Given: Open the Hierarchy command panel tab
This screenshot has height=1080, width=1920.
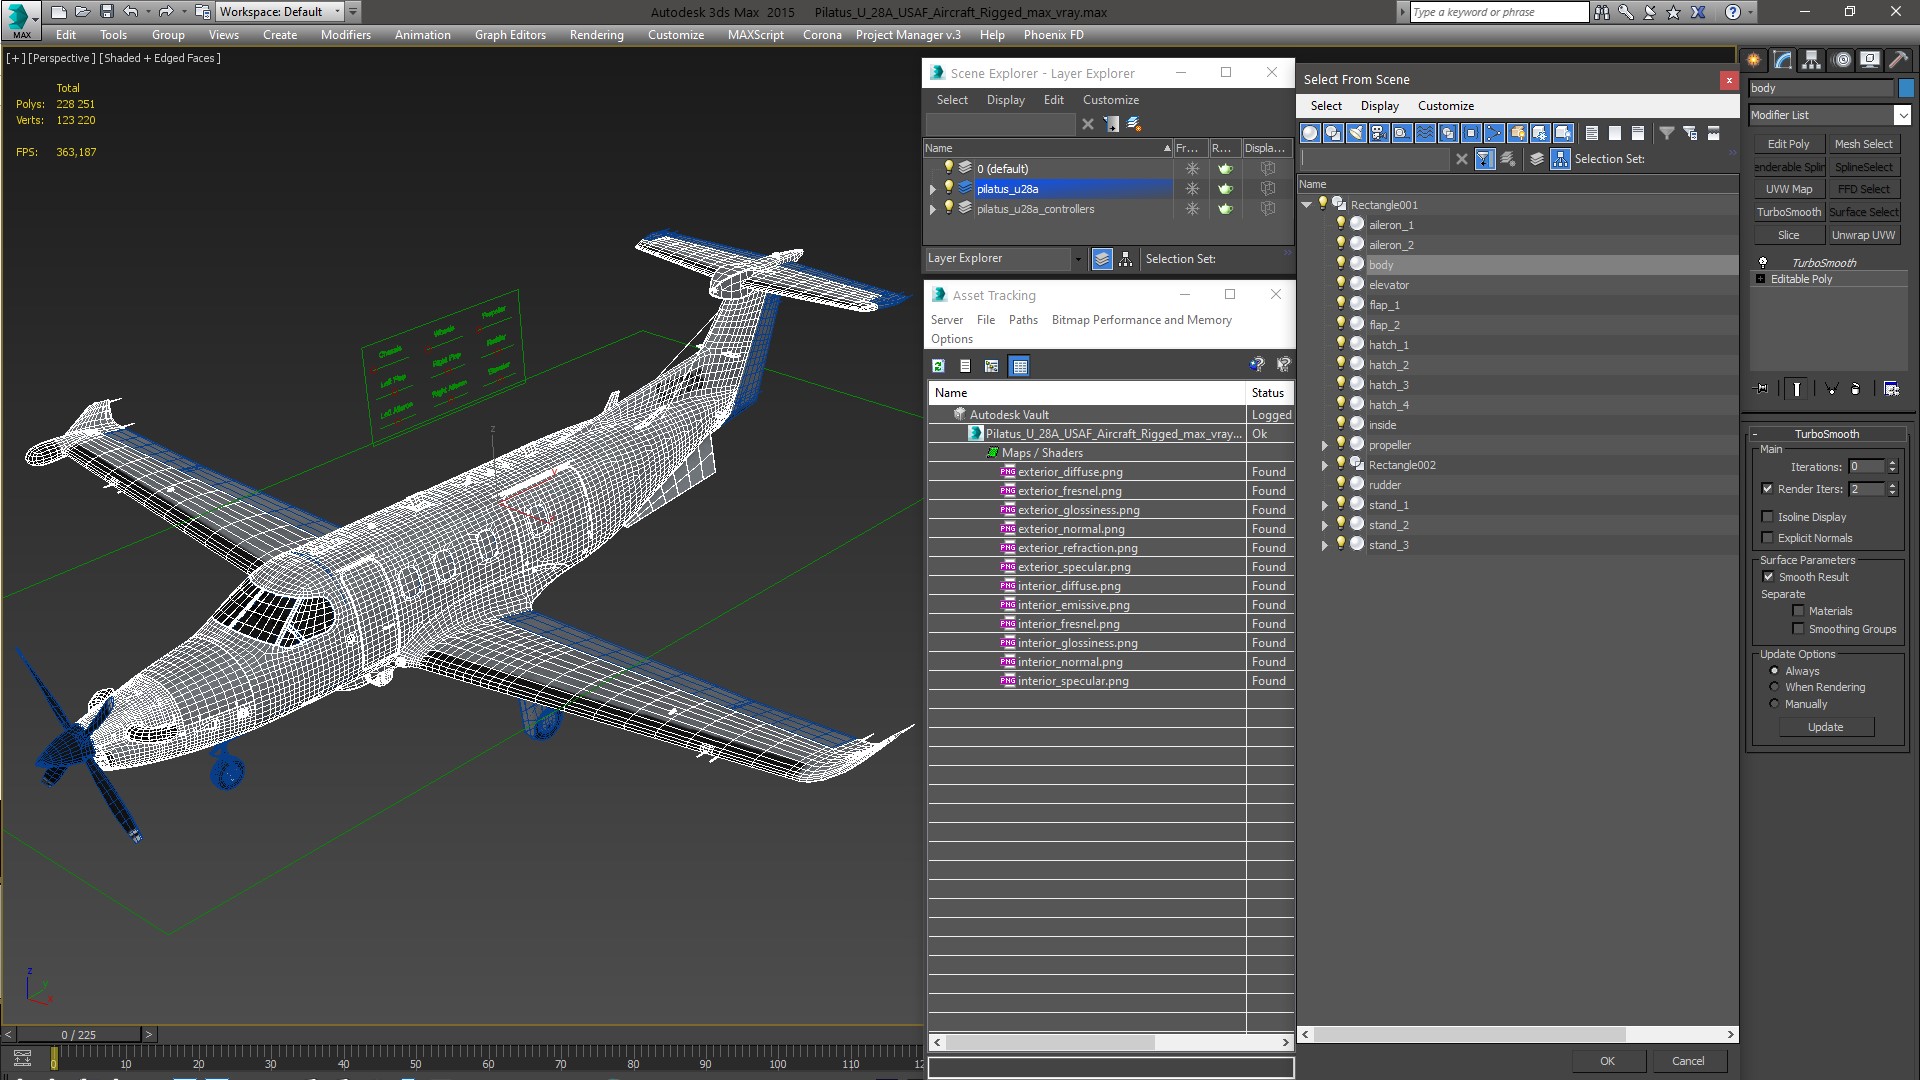Looking at the screenshot, I should coord(1811,60).
